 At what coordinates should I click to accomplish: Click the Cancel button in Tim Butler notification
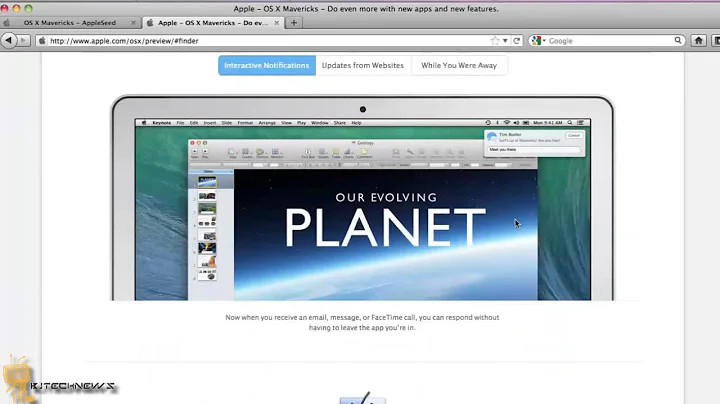point(574,135)
